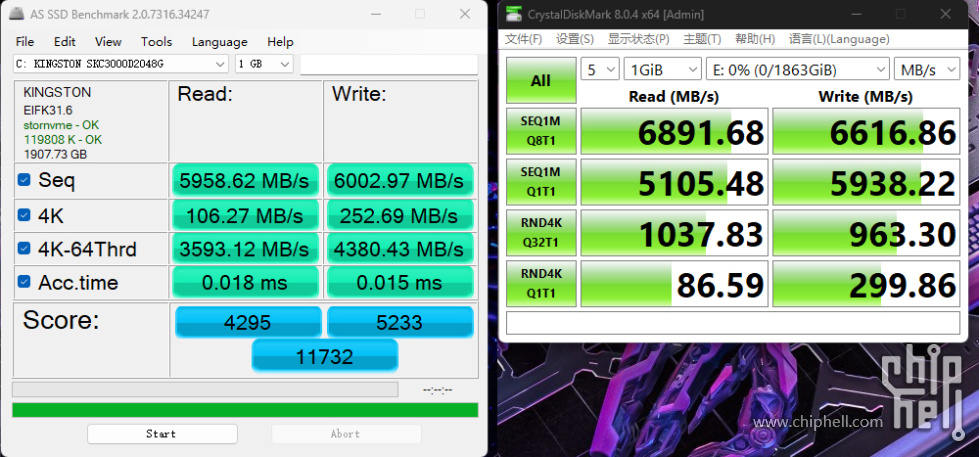Run the RND4K Q1T1 test
Viewport: 979px width, 457px height.
click(540, 284)
